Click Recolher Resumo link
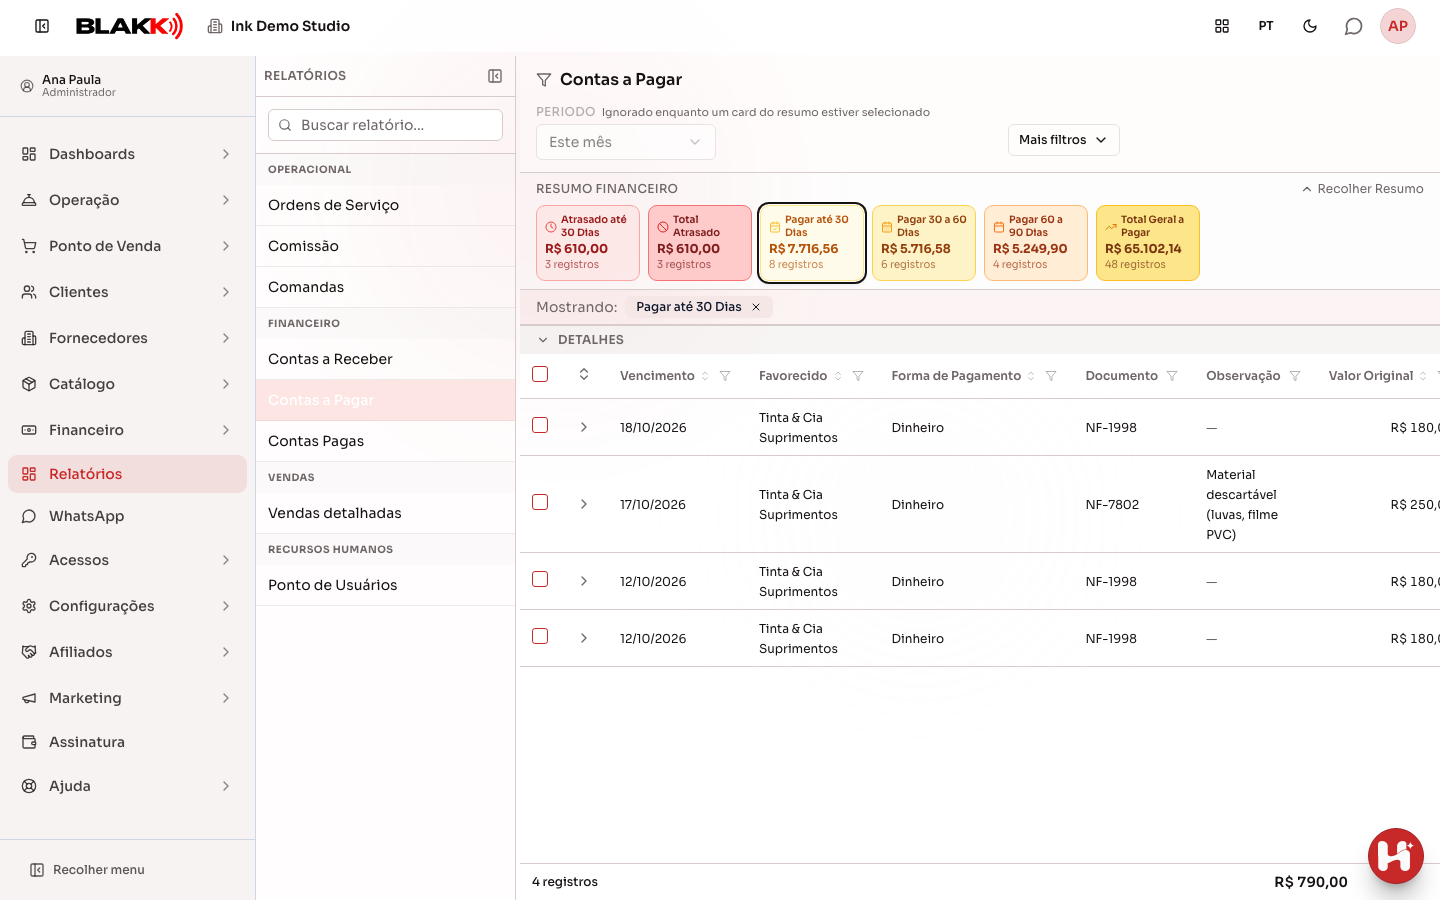The image size is (1440, 900). pos(1362,189)
